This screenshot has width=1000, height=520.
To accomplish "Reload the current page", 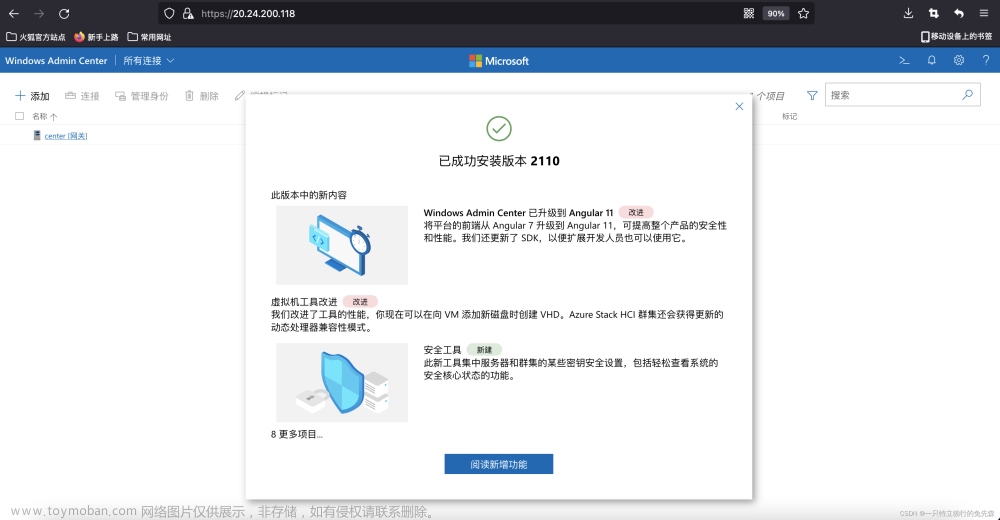I will pos(64,13).
